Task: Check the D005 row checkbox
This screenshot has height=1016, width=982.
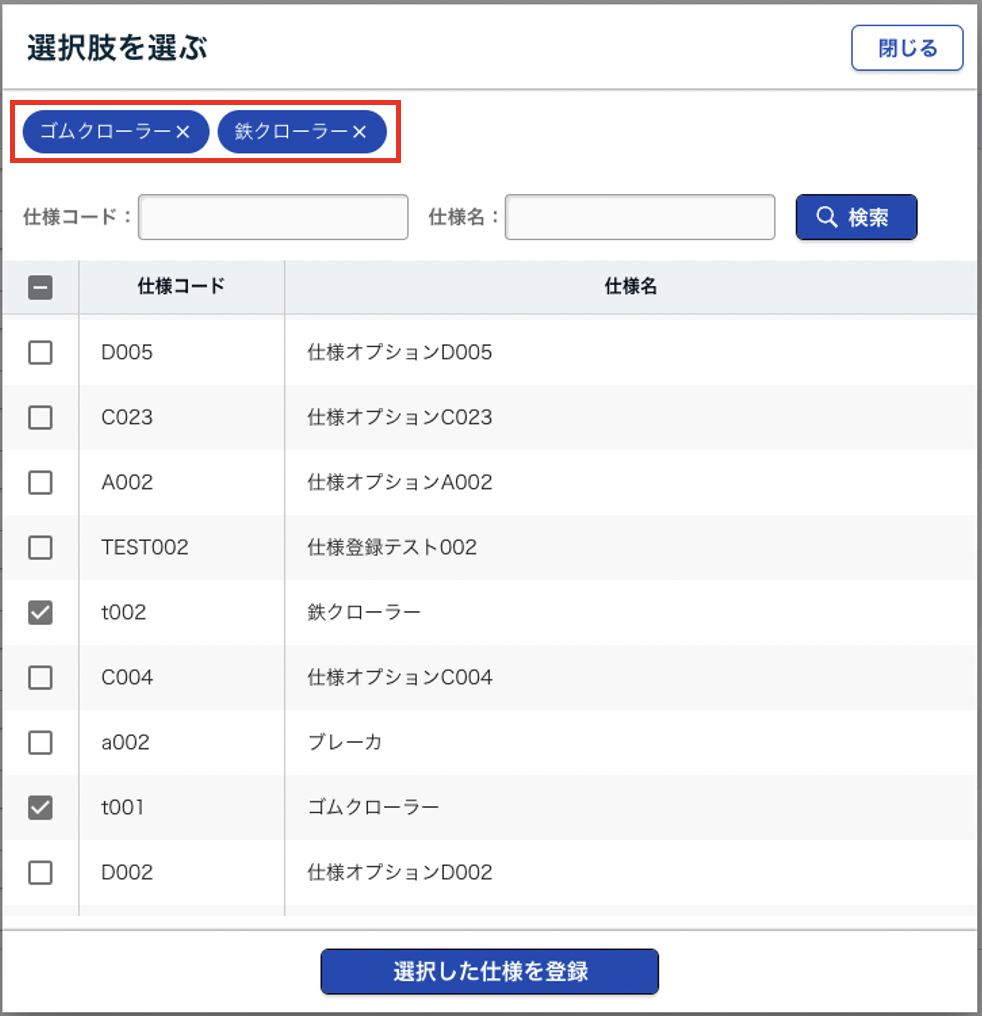Action: tap(40, 352)
